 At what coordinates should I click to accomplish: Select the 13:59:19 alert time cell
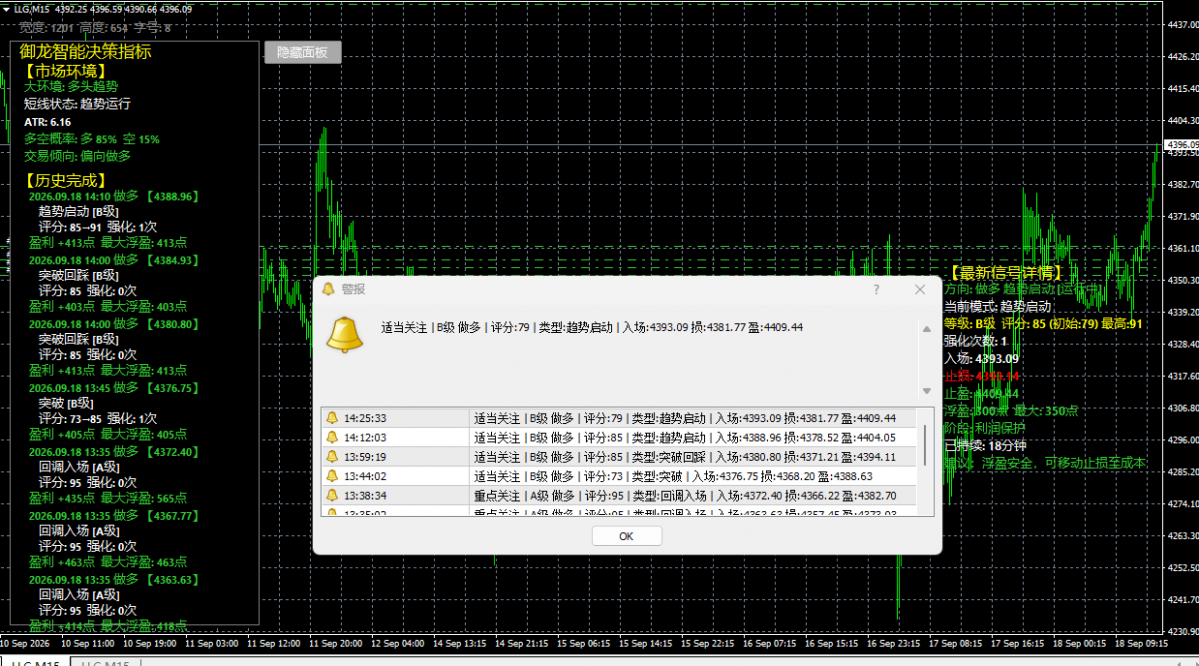point(365,456)
